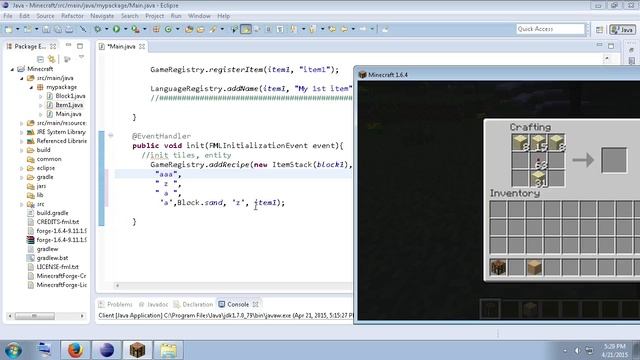Click the Last Edit Location icon
This screenshot has height=360, width=640.
(332, 29)
